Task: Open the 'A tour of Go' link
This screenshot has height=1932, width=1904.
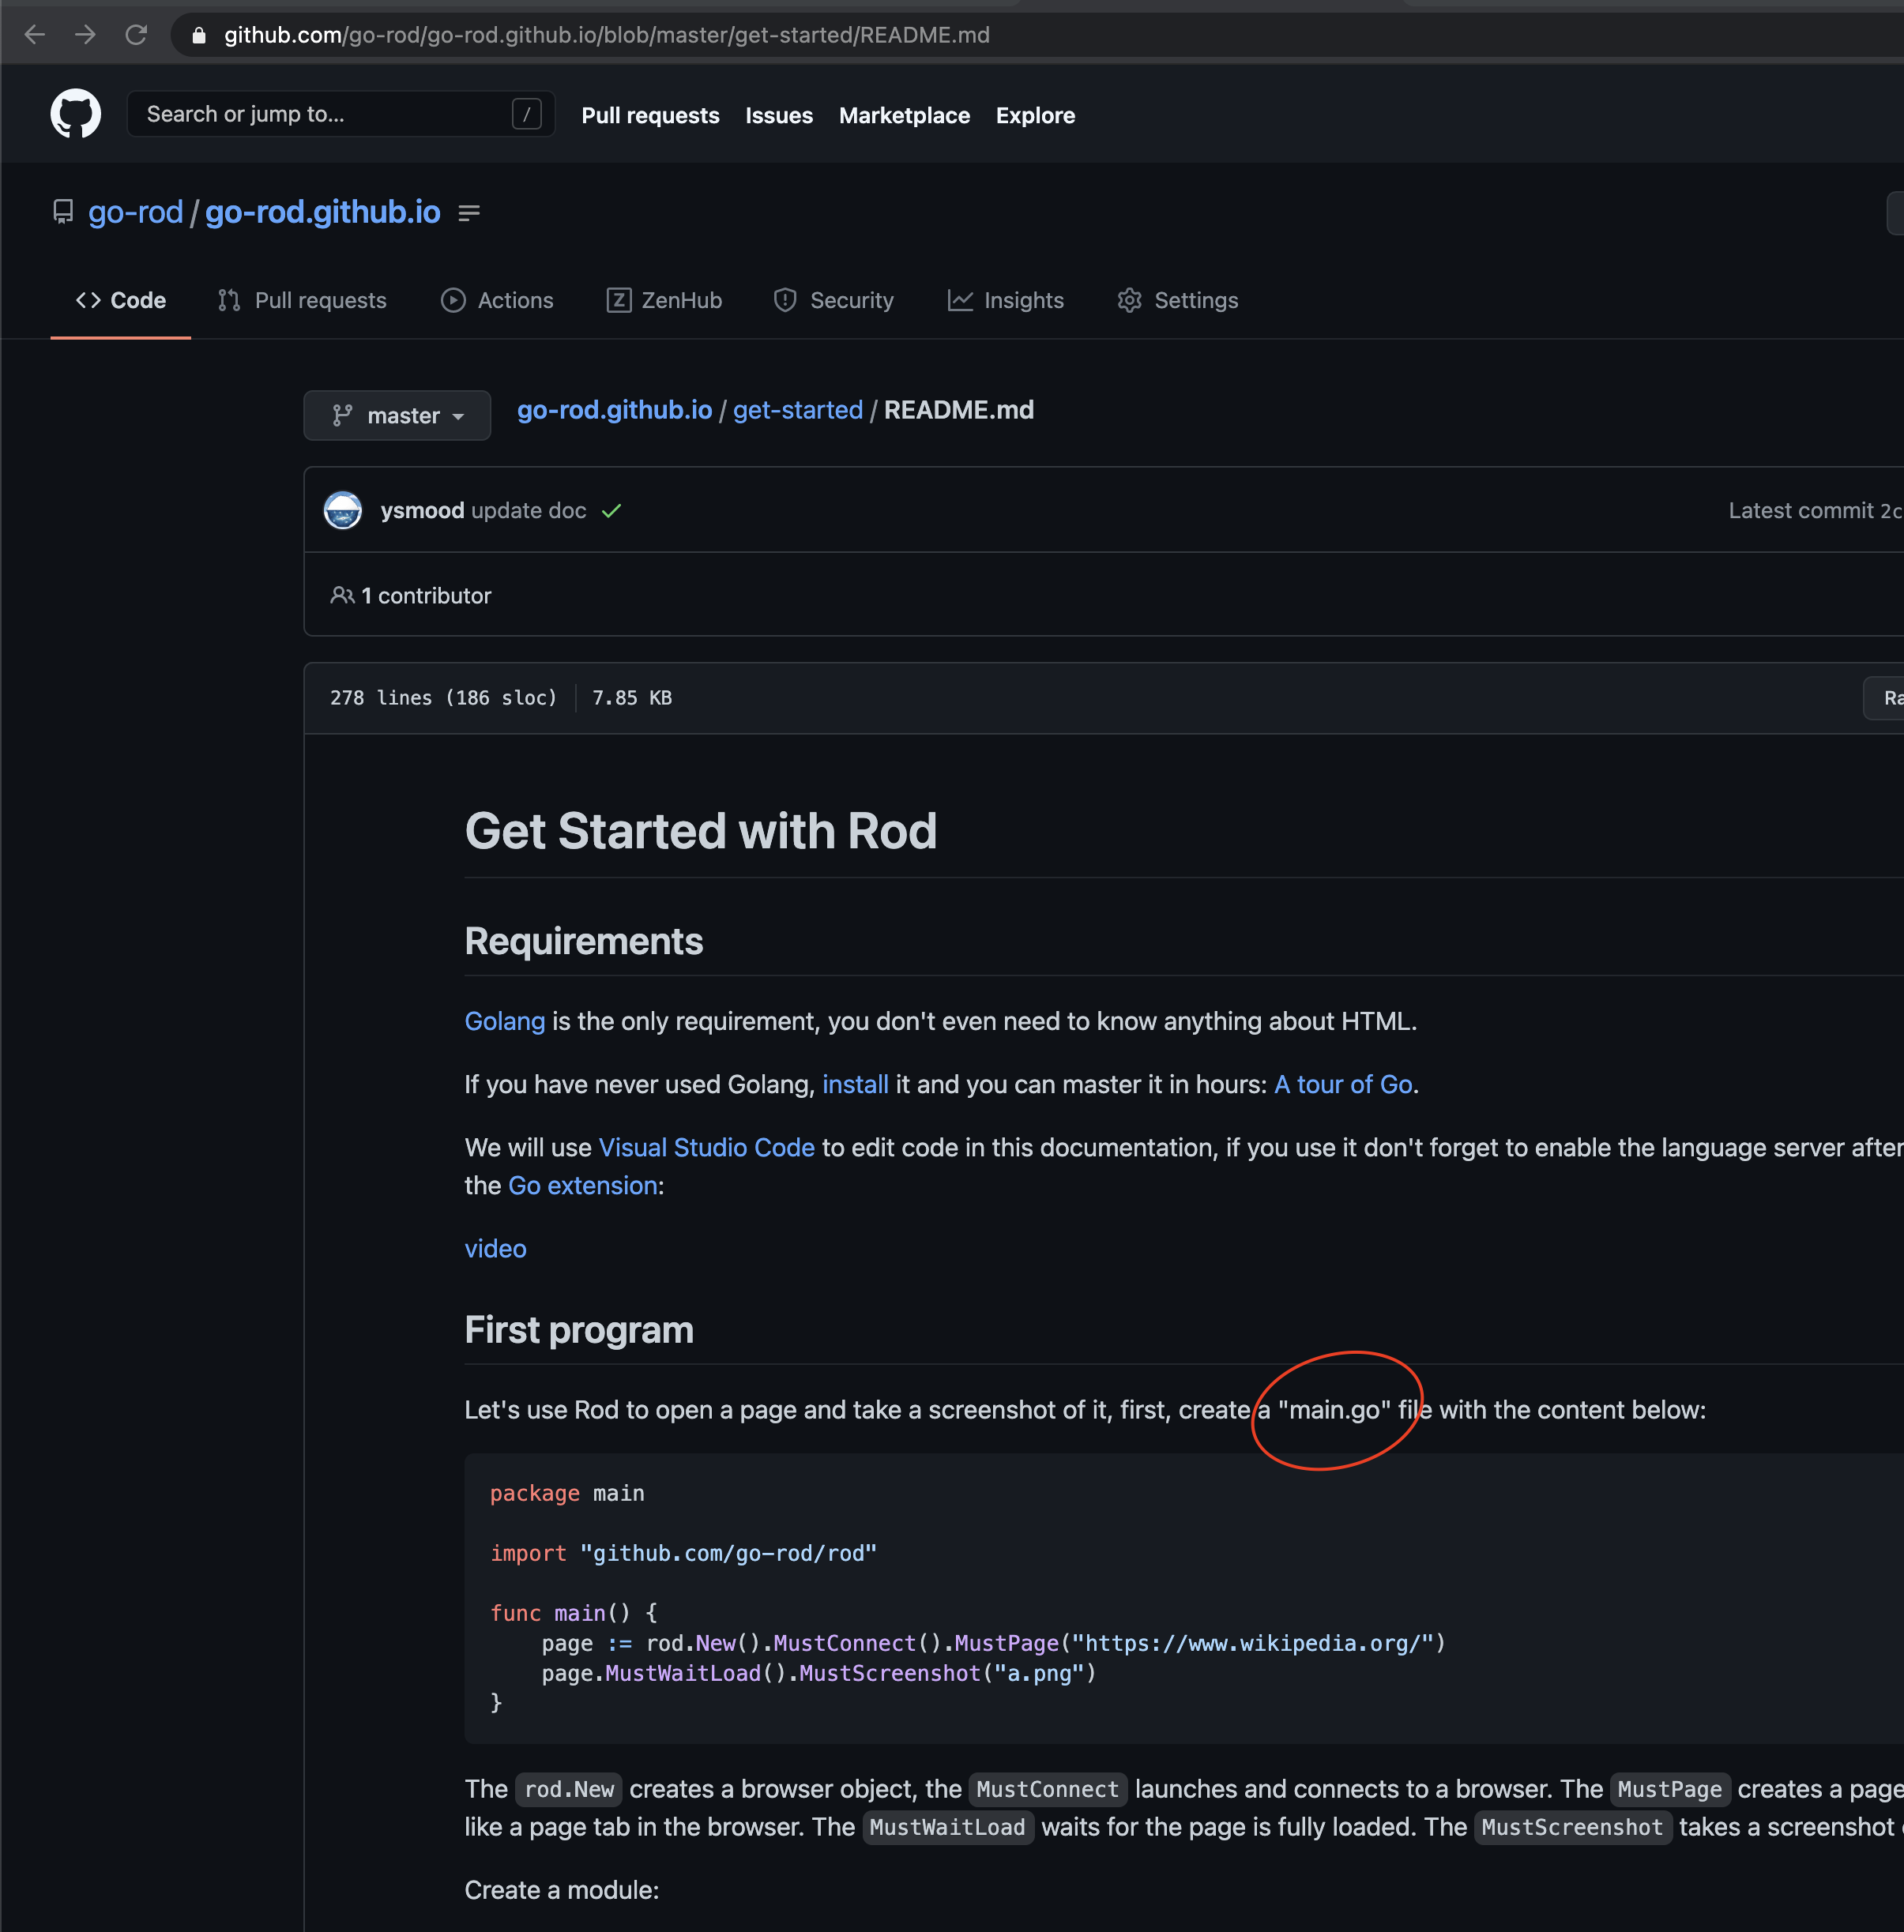Action: pos(1343,1084)
